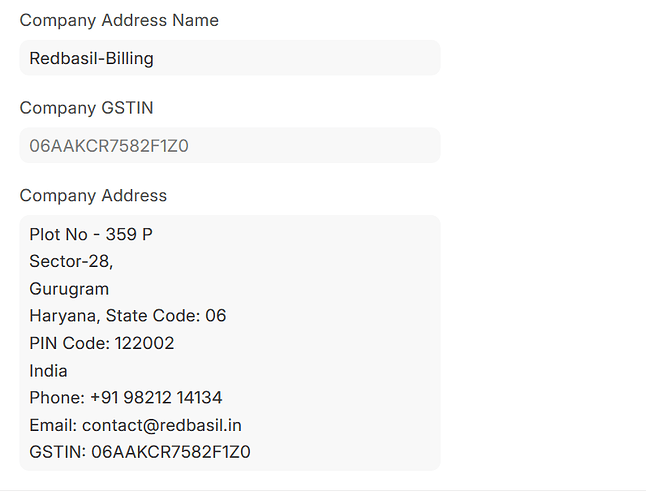The image size is (646, 500).
Task: Click the email contact@redbasil.in
Action: tap(162, 425)
